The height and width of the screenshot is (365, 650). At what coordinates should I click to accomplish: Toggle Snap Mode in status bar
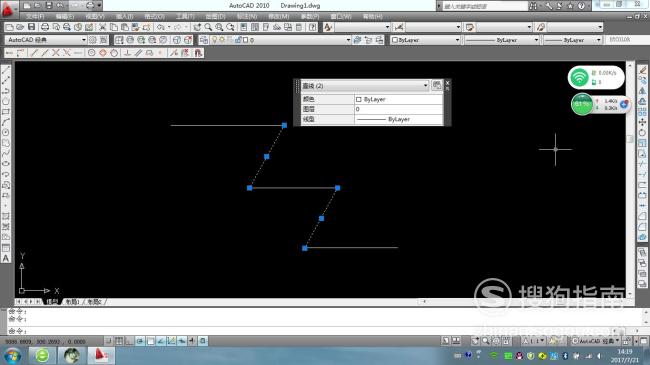[108, 341]
